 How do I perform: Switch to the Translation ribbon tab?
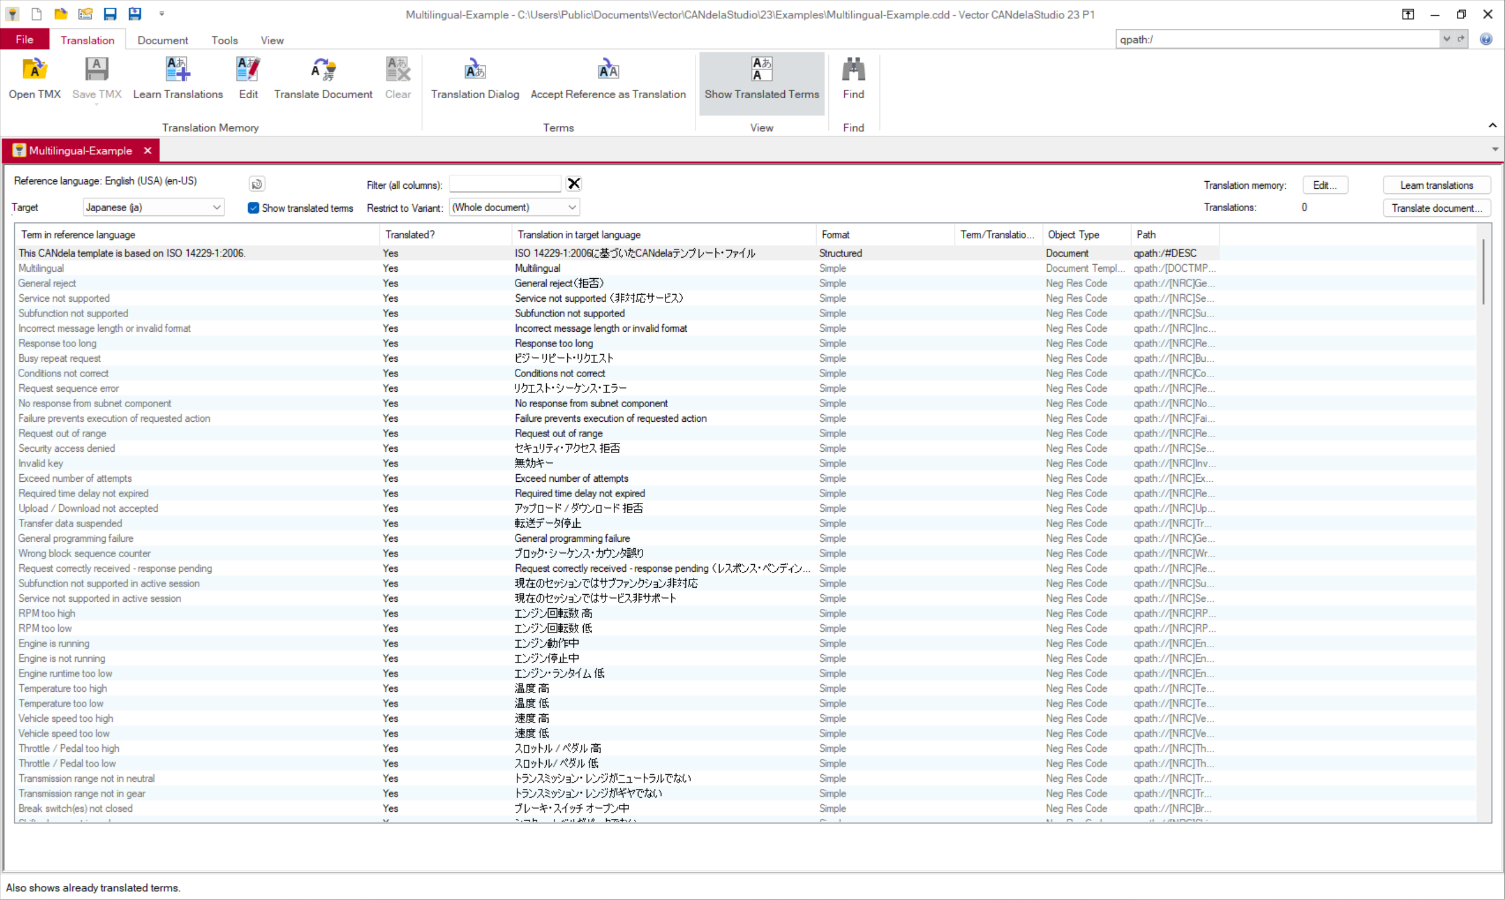click(x=87, y=40)
